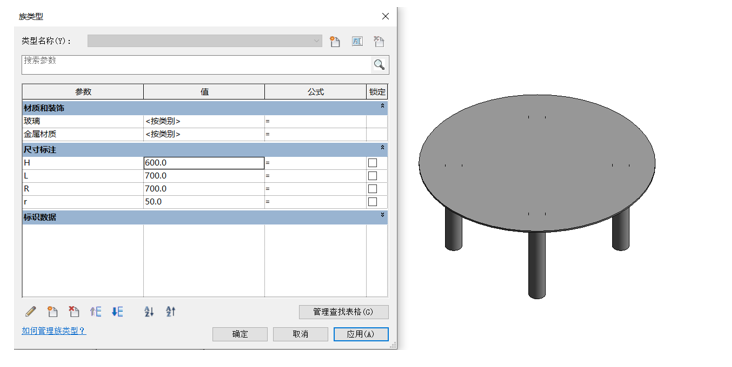Click the formula cell for parameter L

click(316, 176)
